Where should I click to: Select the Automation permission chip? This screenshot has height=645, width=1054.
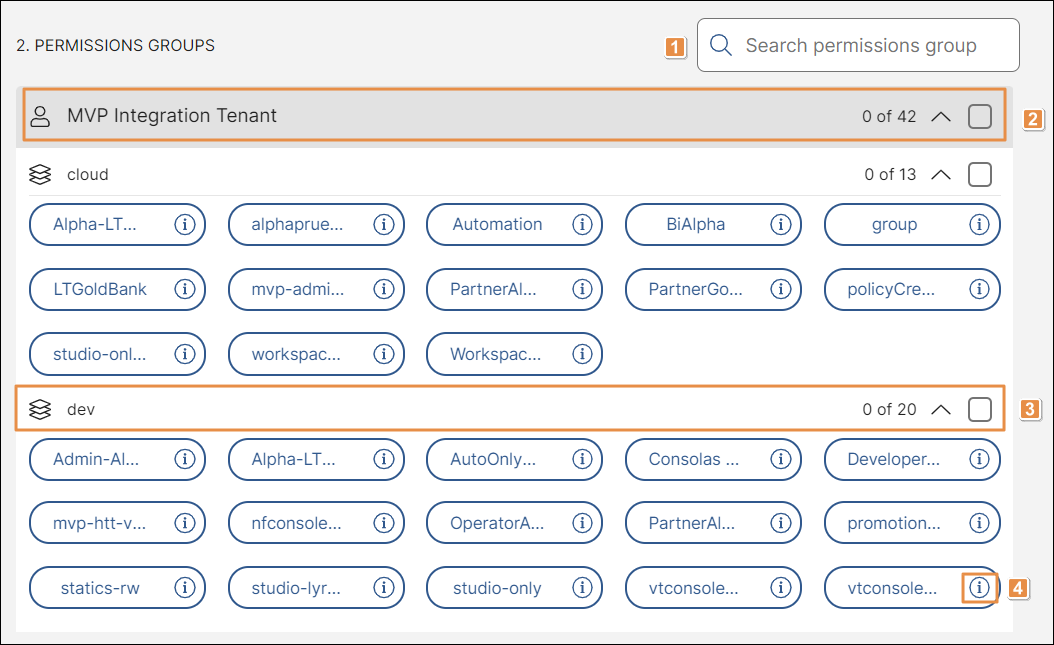coord(496,225)
